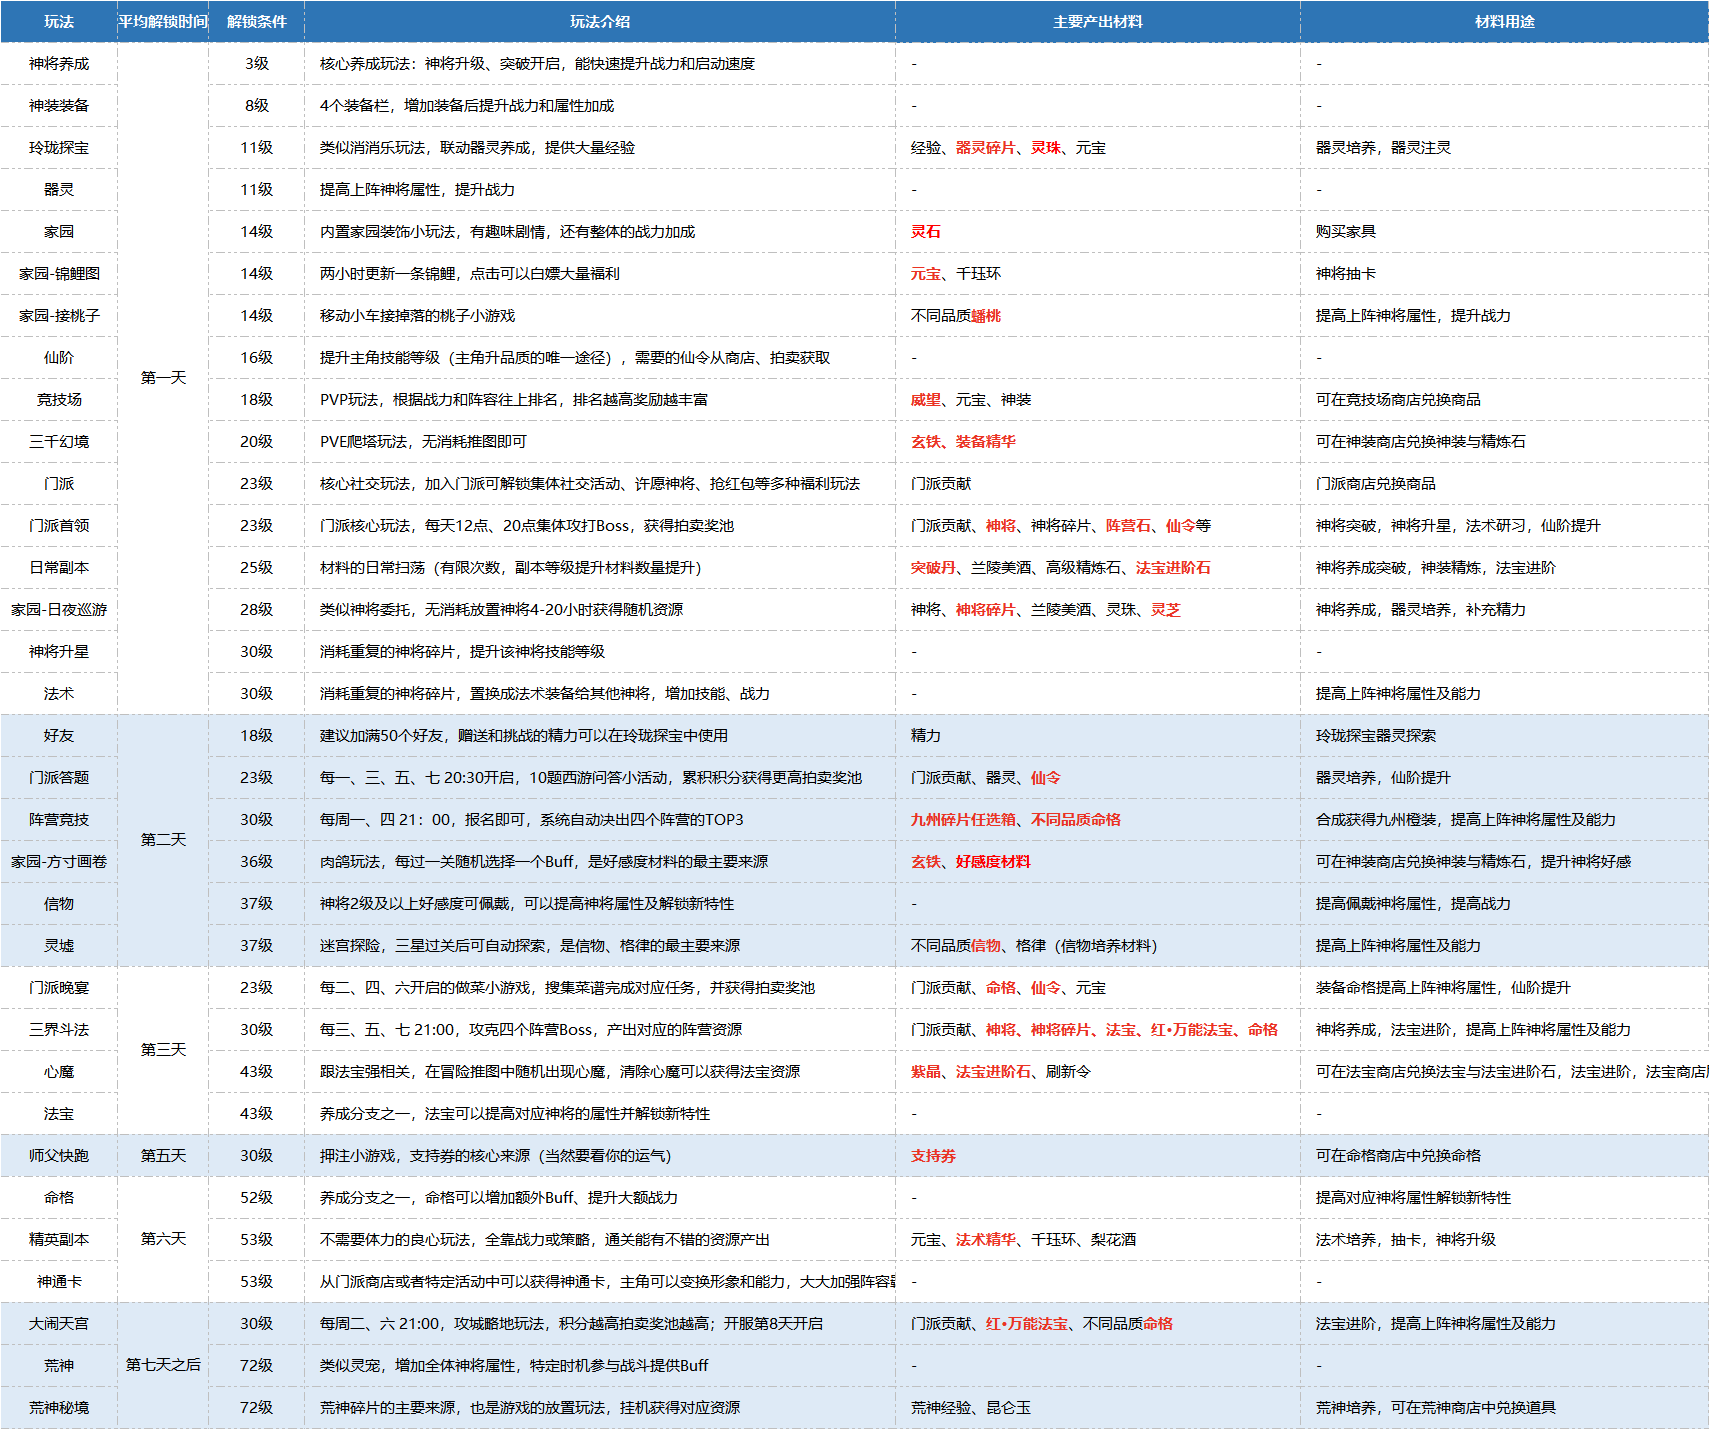
Task: Click the 门派答题 cell
Action: 59,778
